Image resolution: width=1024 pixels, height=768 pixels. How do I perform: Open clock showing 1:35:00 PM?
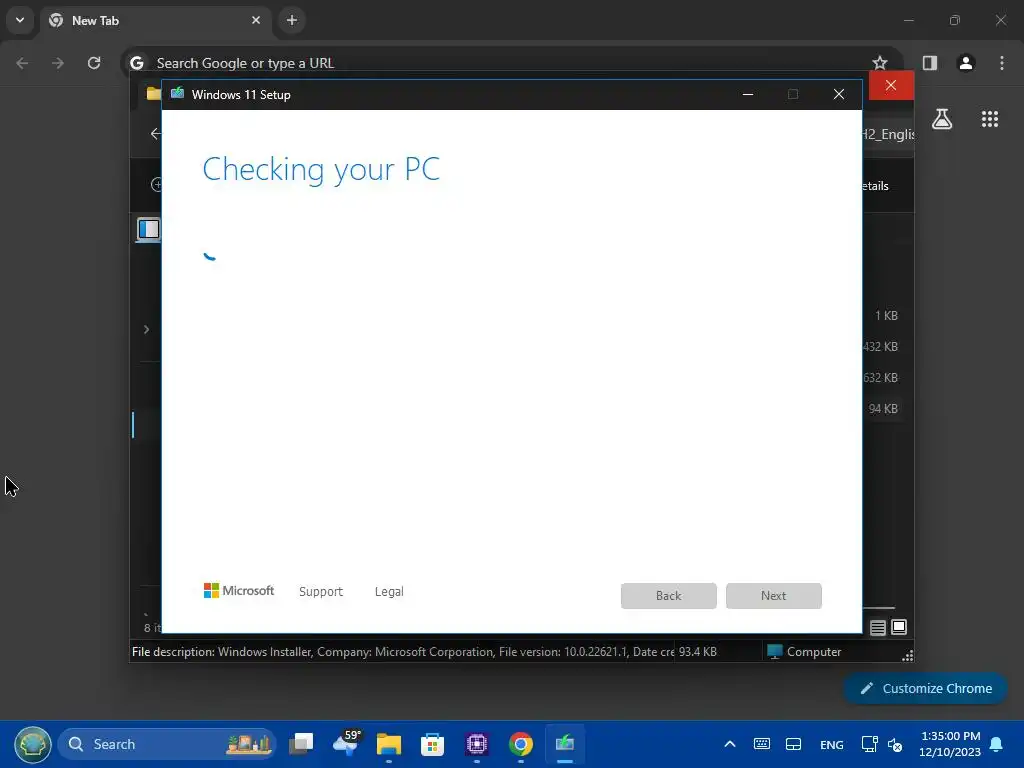[950, 744]
